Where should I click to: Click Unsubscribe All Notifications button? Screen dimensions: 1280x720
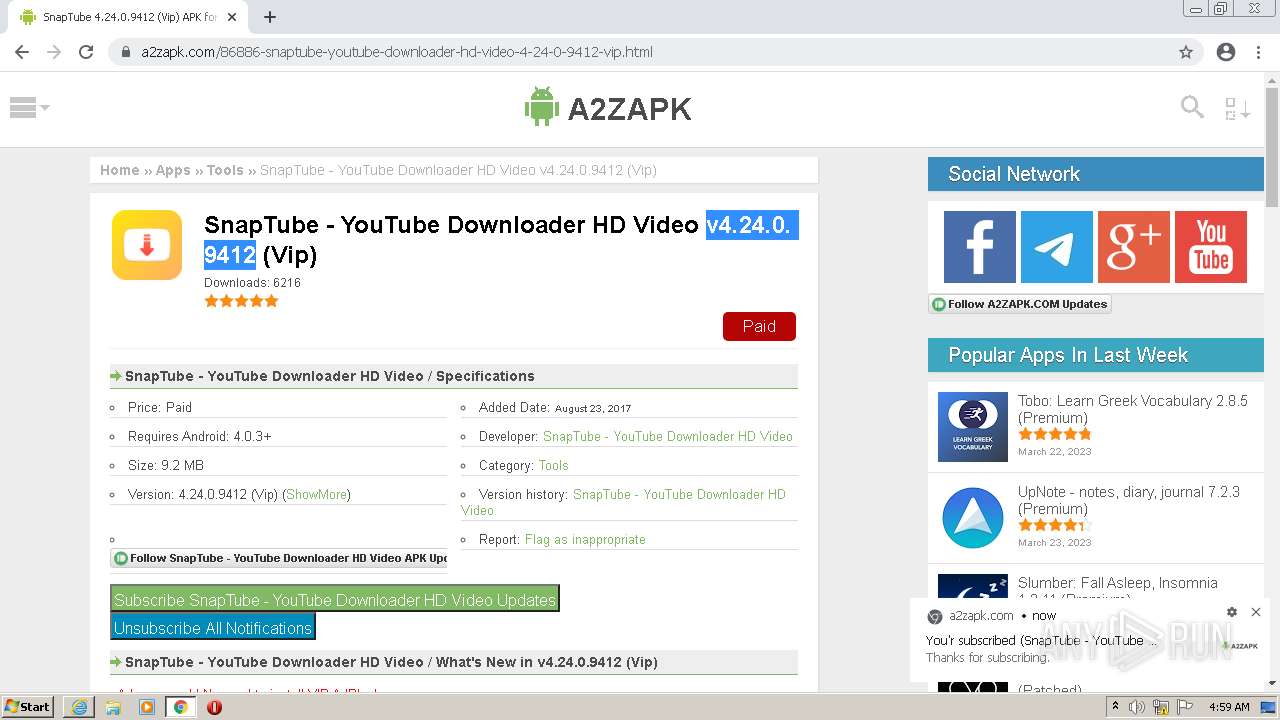[213, 627]
